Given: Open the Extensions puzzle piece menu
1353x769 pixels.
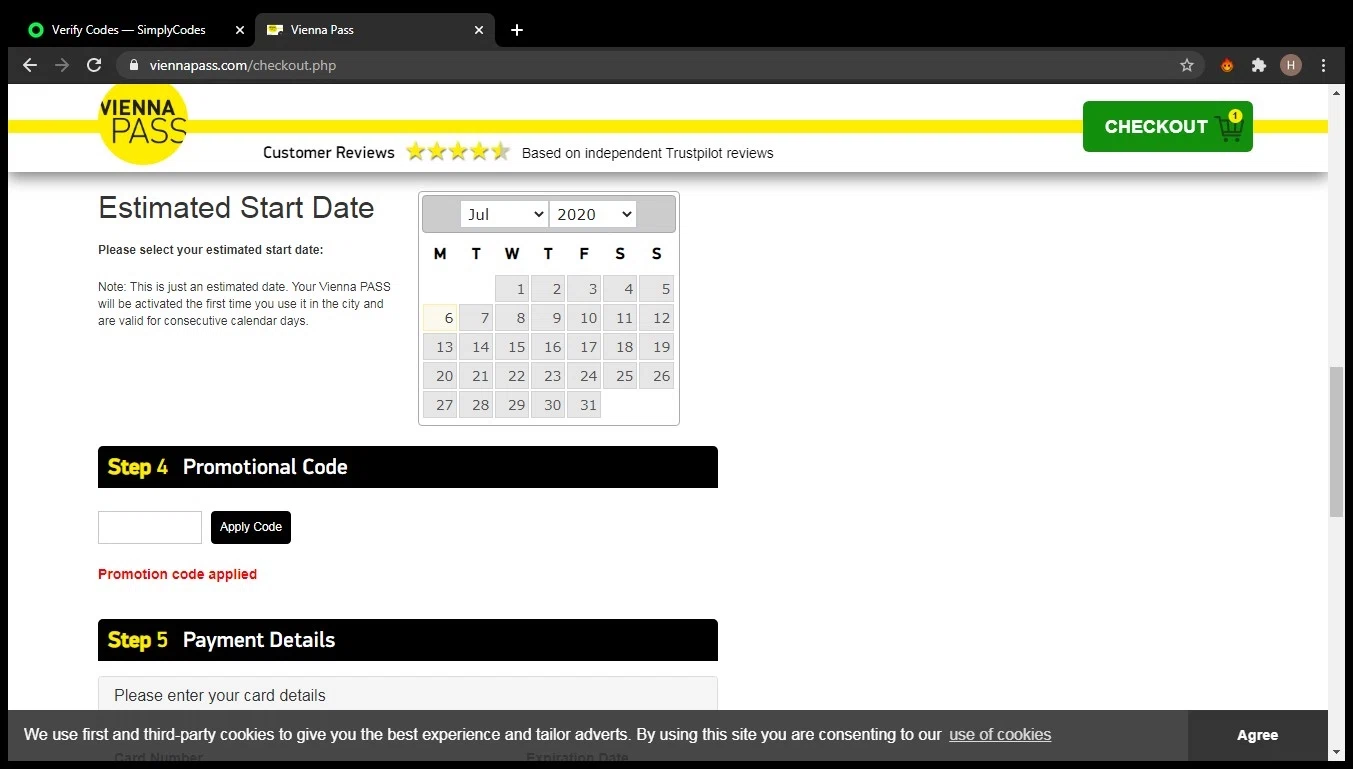Looking at the screenshot, I should click(1259, 65).
